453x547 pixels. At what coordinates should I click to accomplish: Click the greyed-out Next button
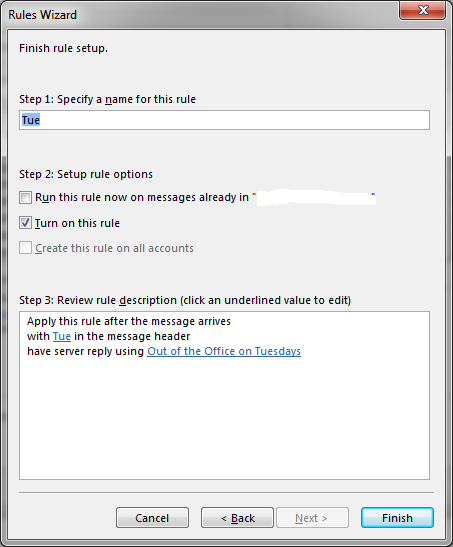(x=312, y=518)
